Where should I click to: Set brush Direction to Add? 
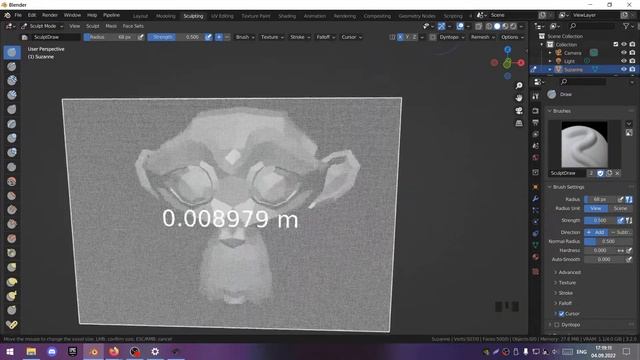tap(596, 232)
